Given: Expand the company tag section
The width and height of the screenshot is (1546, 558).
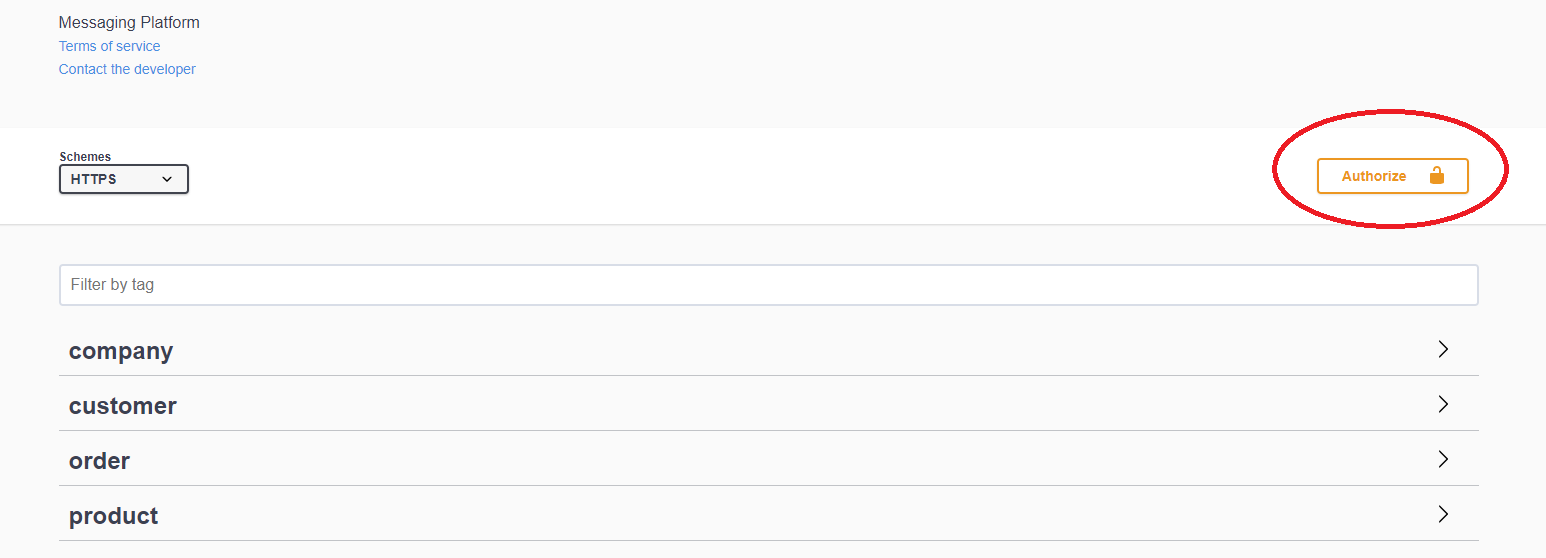Looking at the screenshot, I should pos(121,351).
